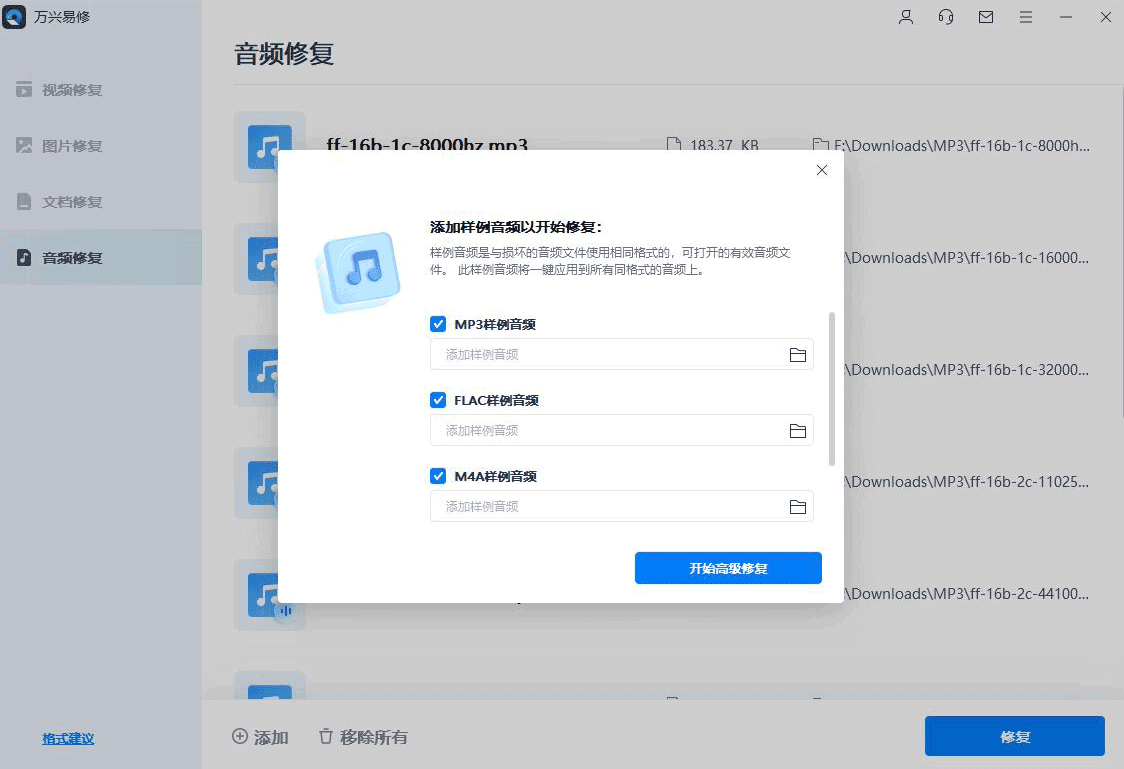The width and height of the screenshot is (1124, 769).
Task: Click the 移除所有 trash icon
Action: point(325,737)
